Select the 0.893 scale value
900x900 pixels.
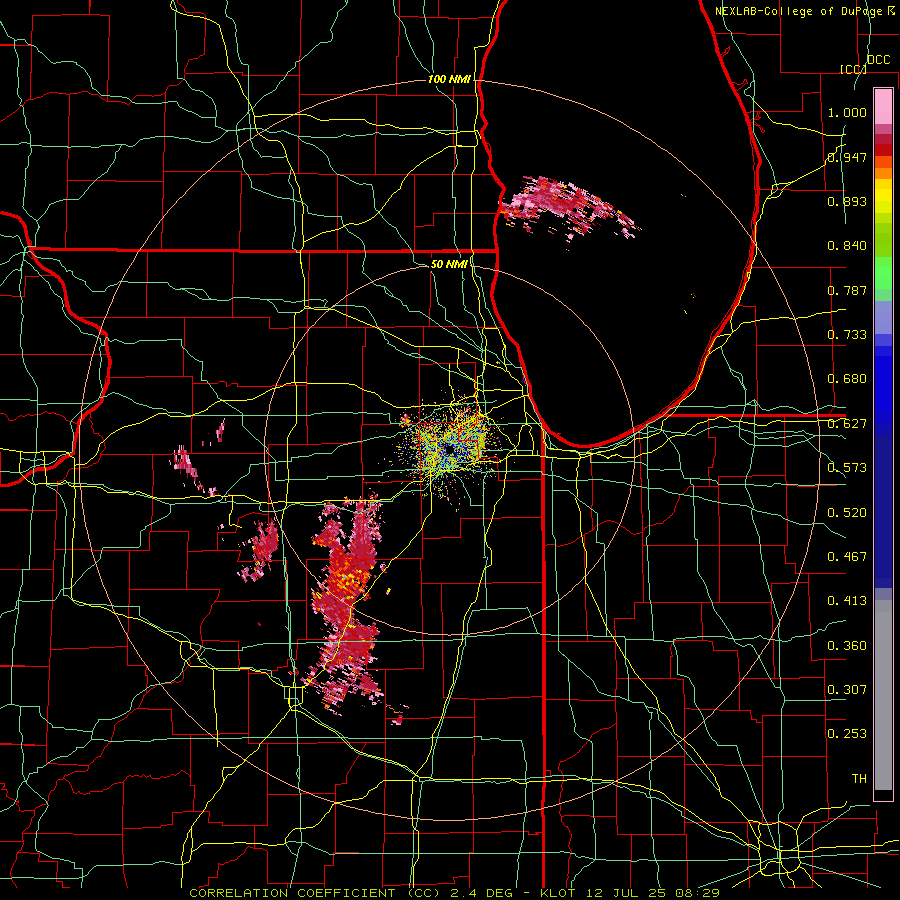(x=847, y=201)
